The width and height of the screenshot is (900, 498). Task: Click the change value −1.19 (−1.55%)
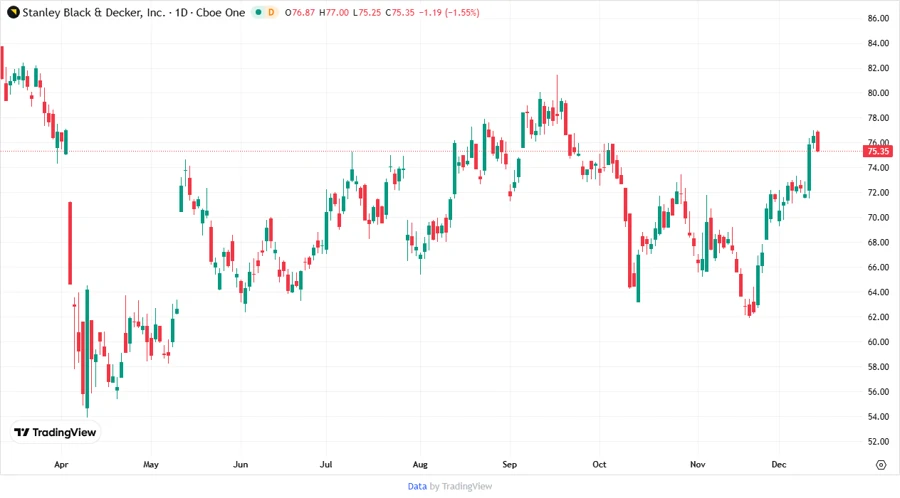[x=449, y=12]
